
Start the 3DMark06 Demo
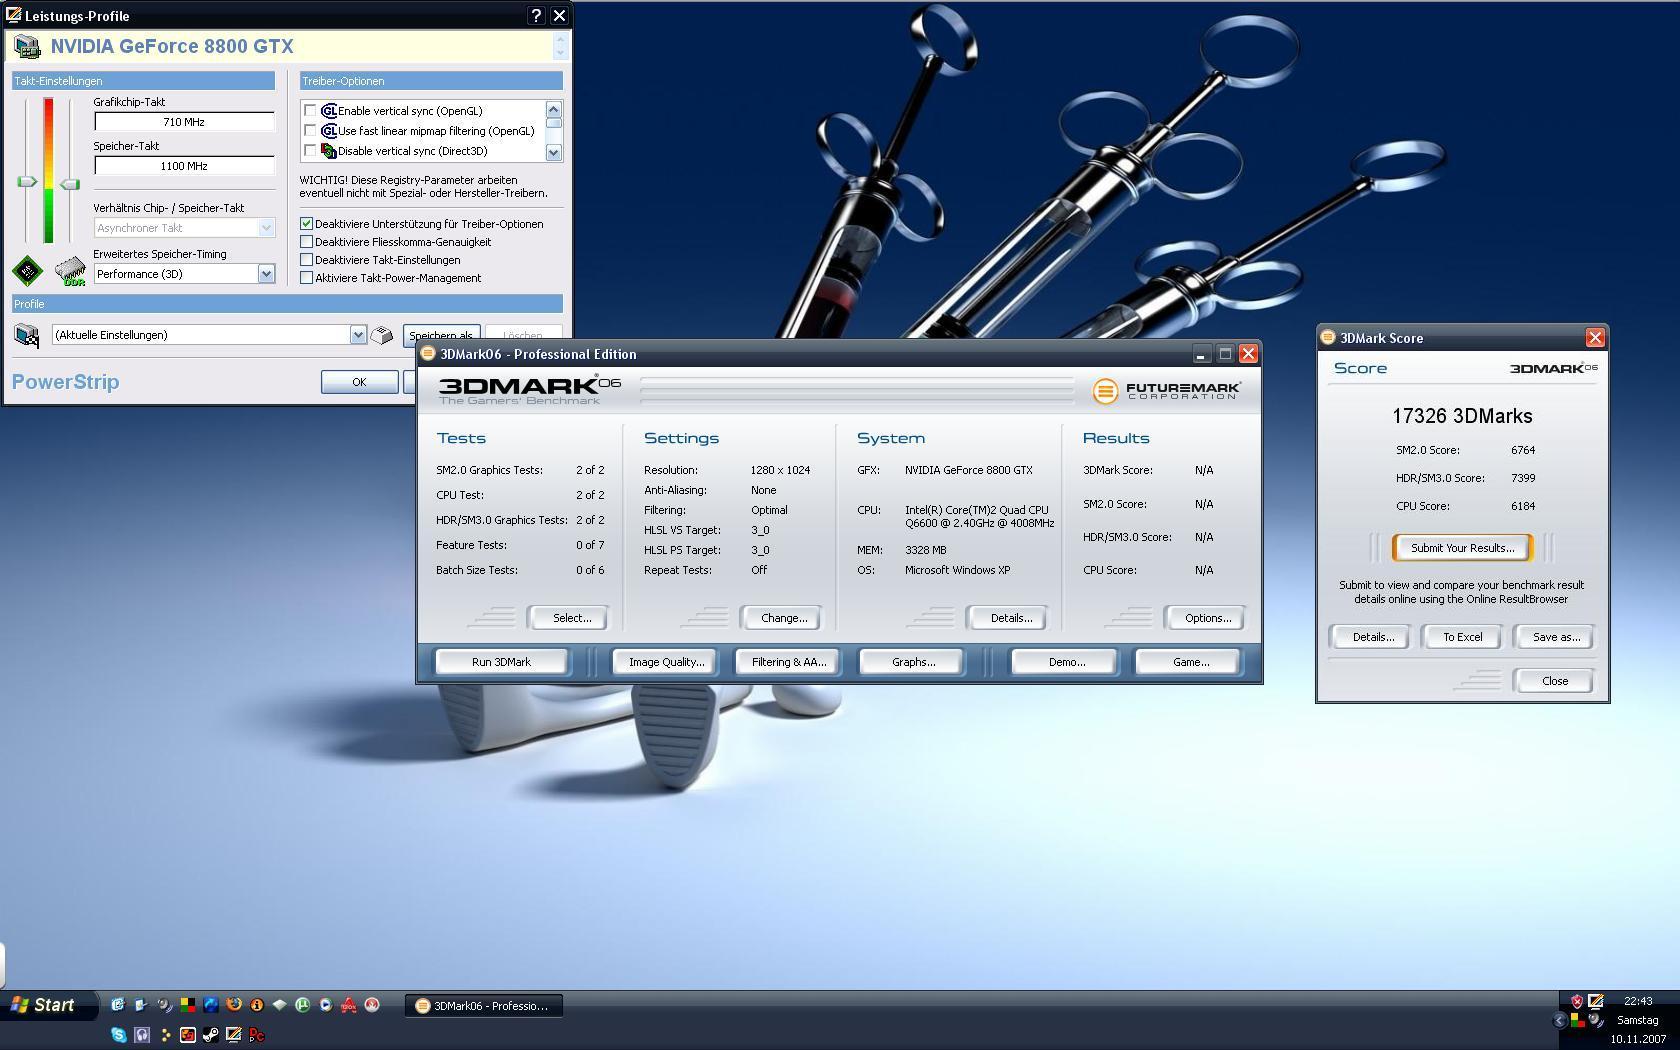point(1066,662)
